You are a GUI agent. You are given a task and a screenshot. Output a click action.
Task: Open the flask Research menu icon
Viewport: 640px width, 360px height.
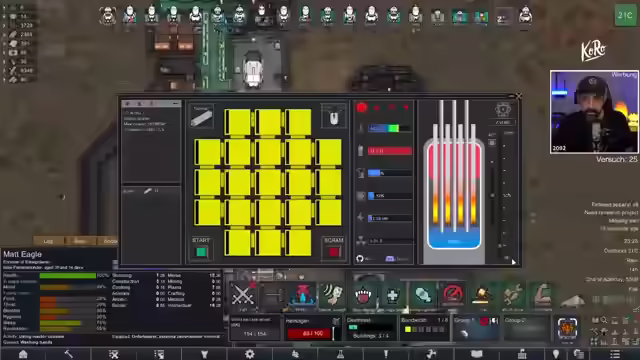click(340, 354)
